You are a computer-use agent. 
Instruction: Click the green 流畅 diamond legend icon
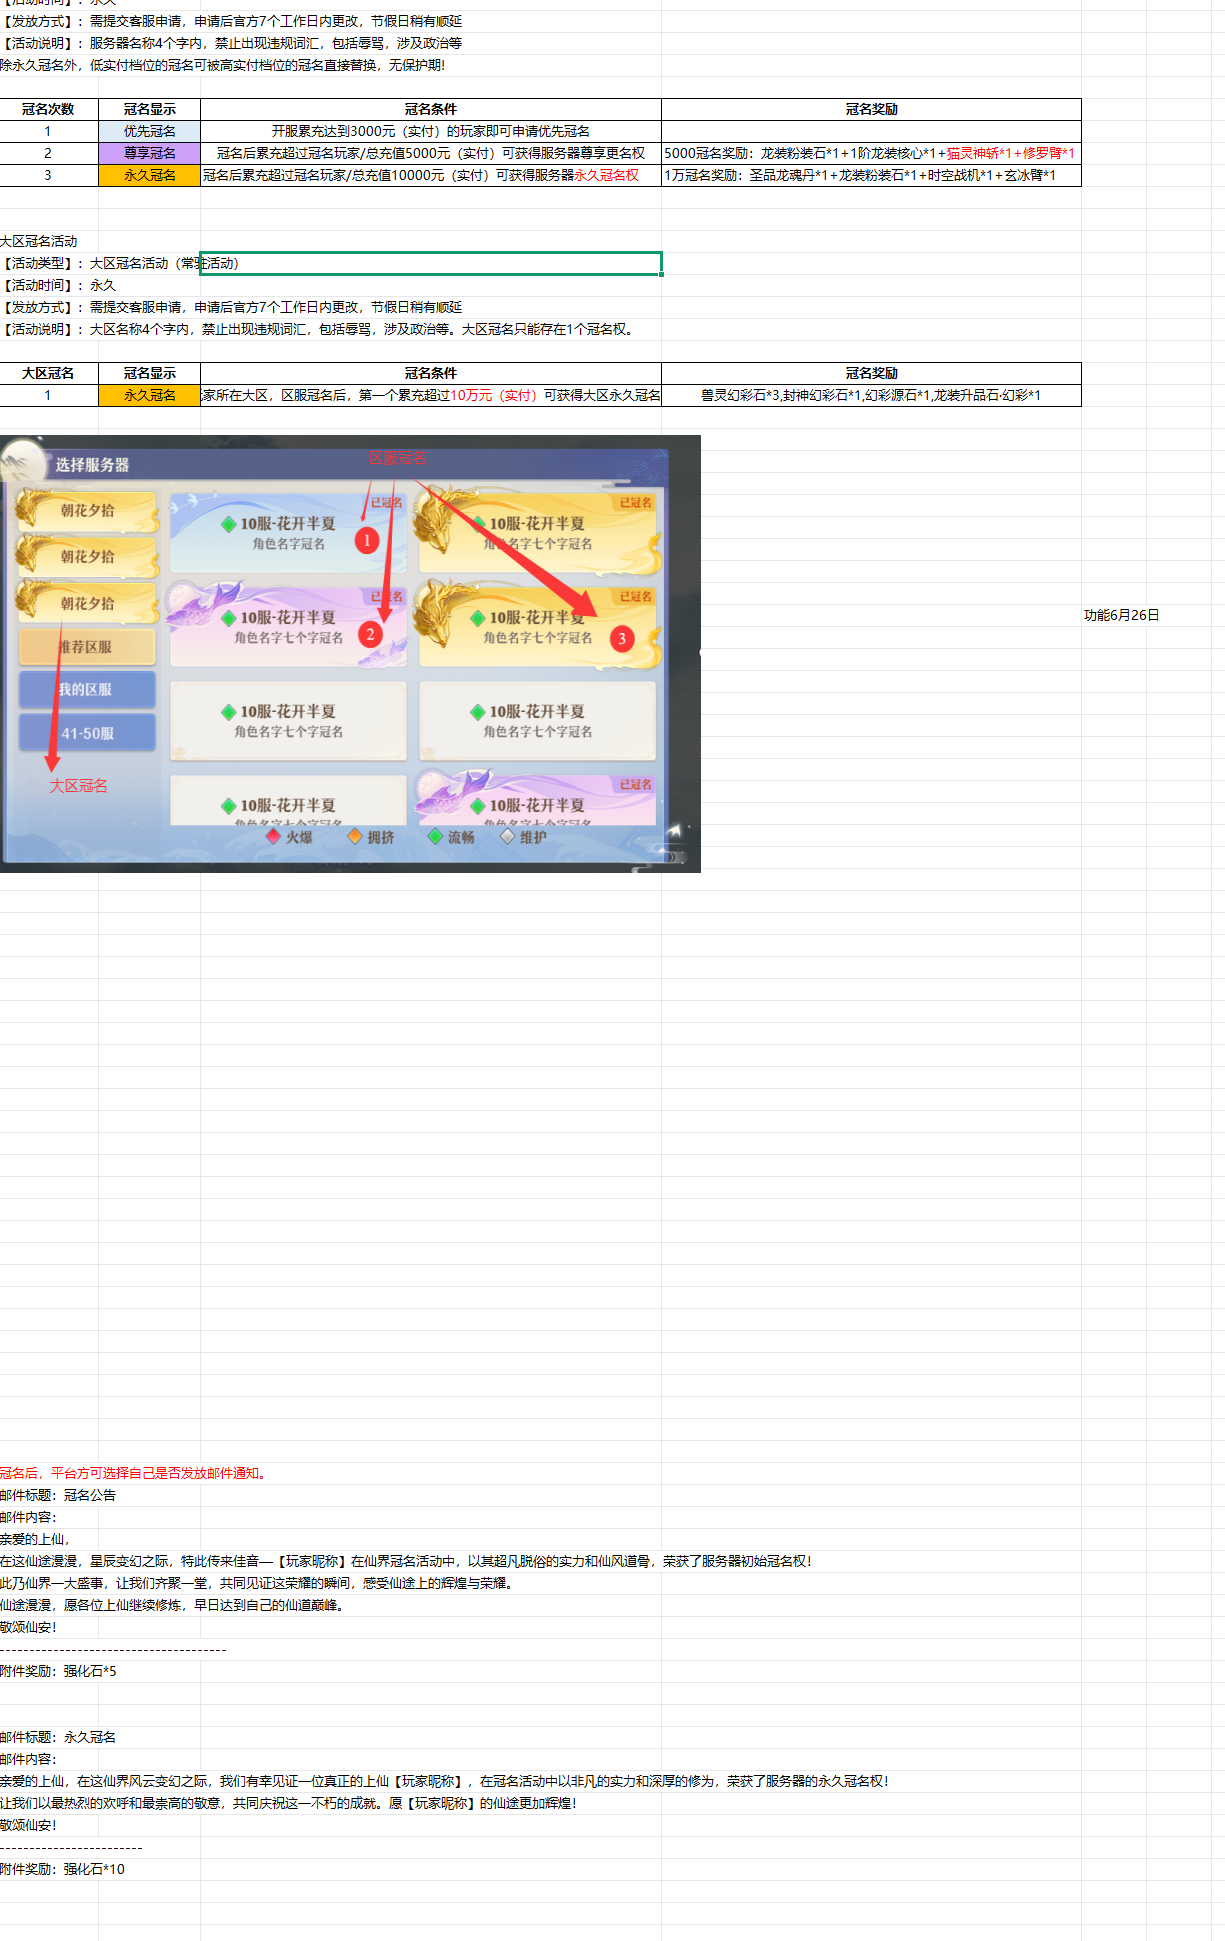(435, 836)
